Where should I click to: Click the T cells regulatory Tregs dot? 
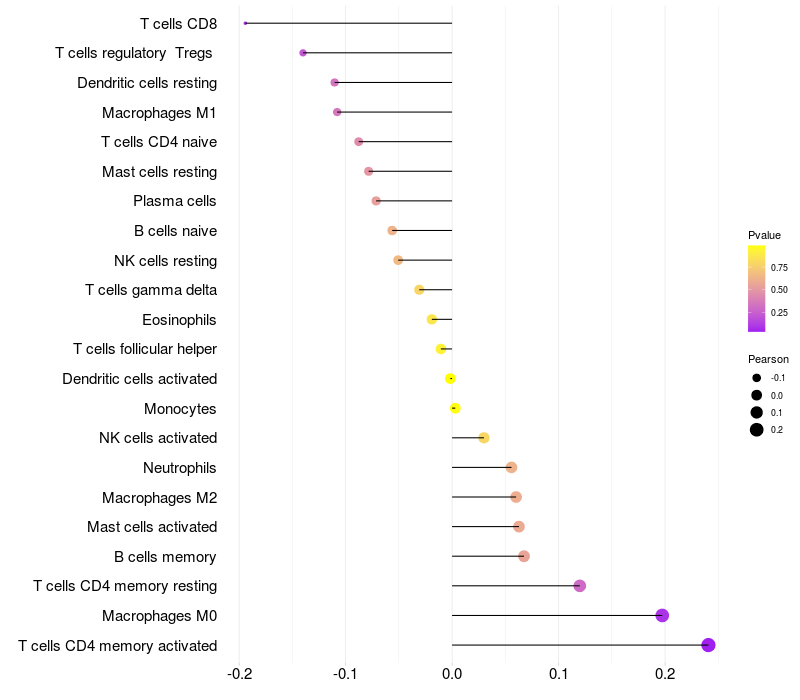(303, 53)
